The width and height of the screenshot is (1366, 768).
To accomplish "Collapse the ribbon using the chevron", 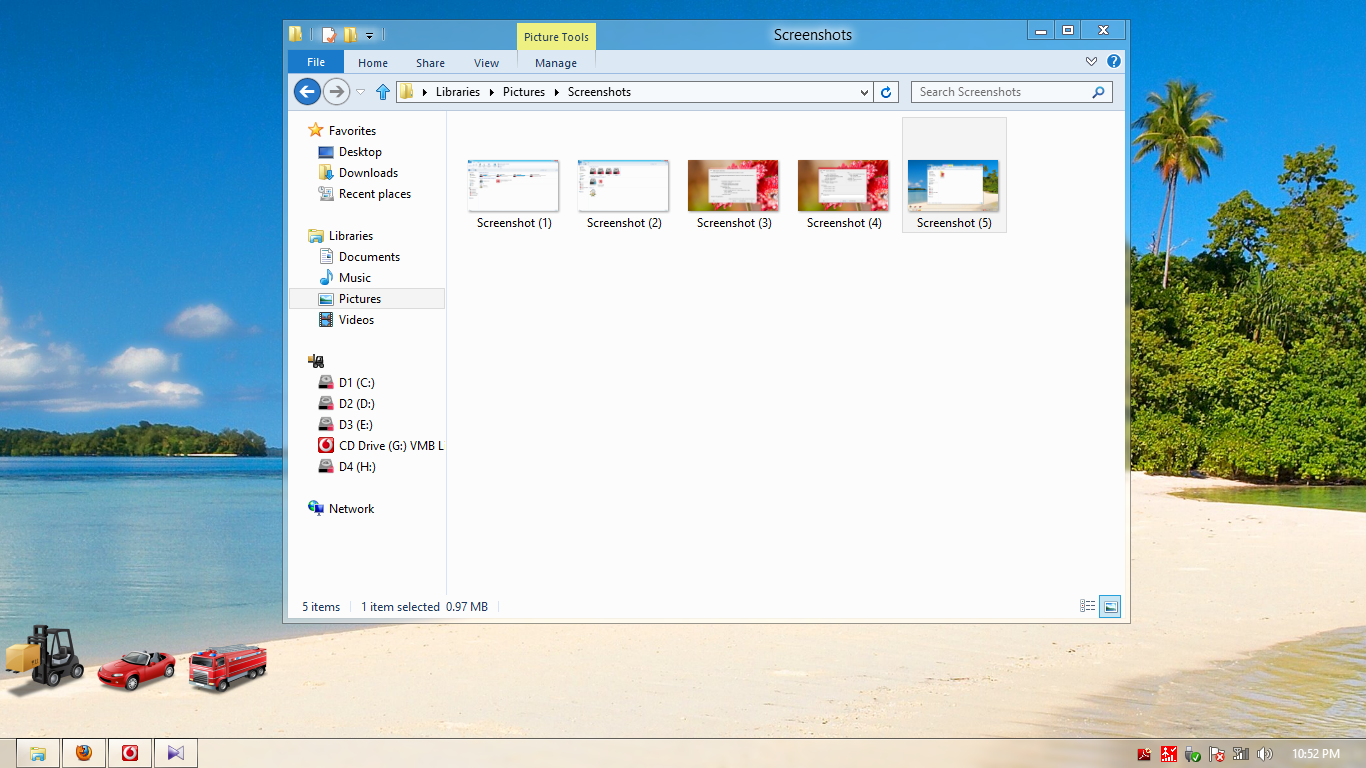I will click(x=1091, y=61).
